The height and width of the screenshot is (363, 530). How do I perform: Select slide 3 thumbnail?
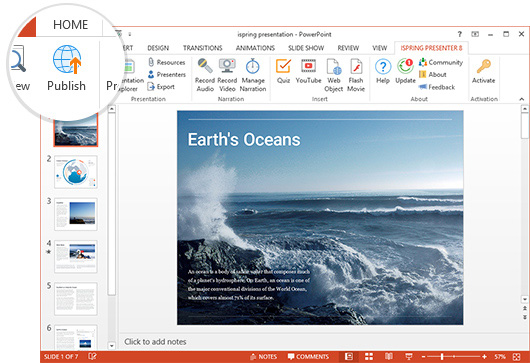point(76,214)
